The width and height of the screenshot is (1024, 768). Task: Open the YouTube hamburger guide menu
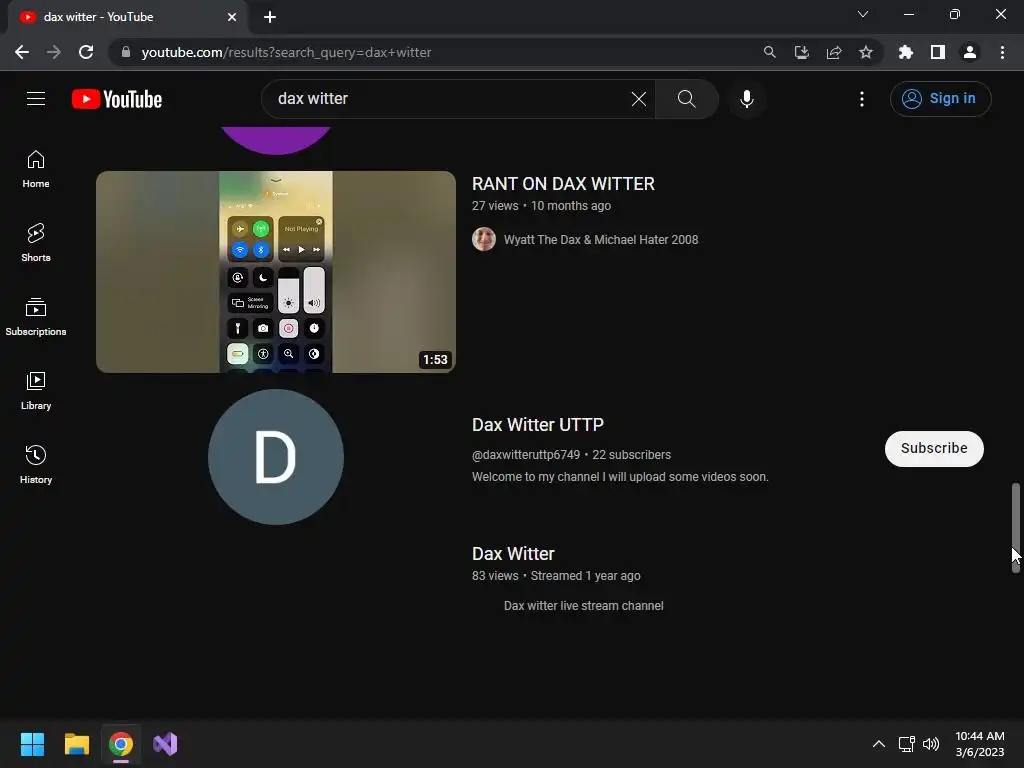pos(36,99)
